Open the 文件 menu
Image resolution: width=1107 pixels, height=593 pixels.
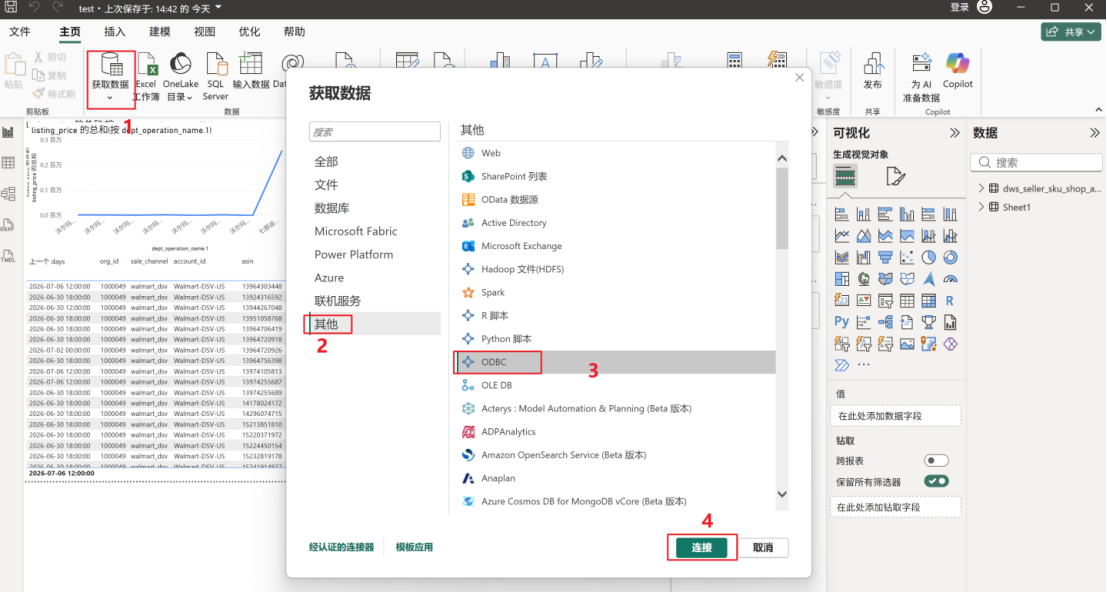point(20,32)
